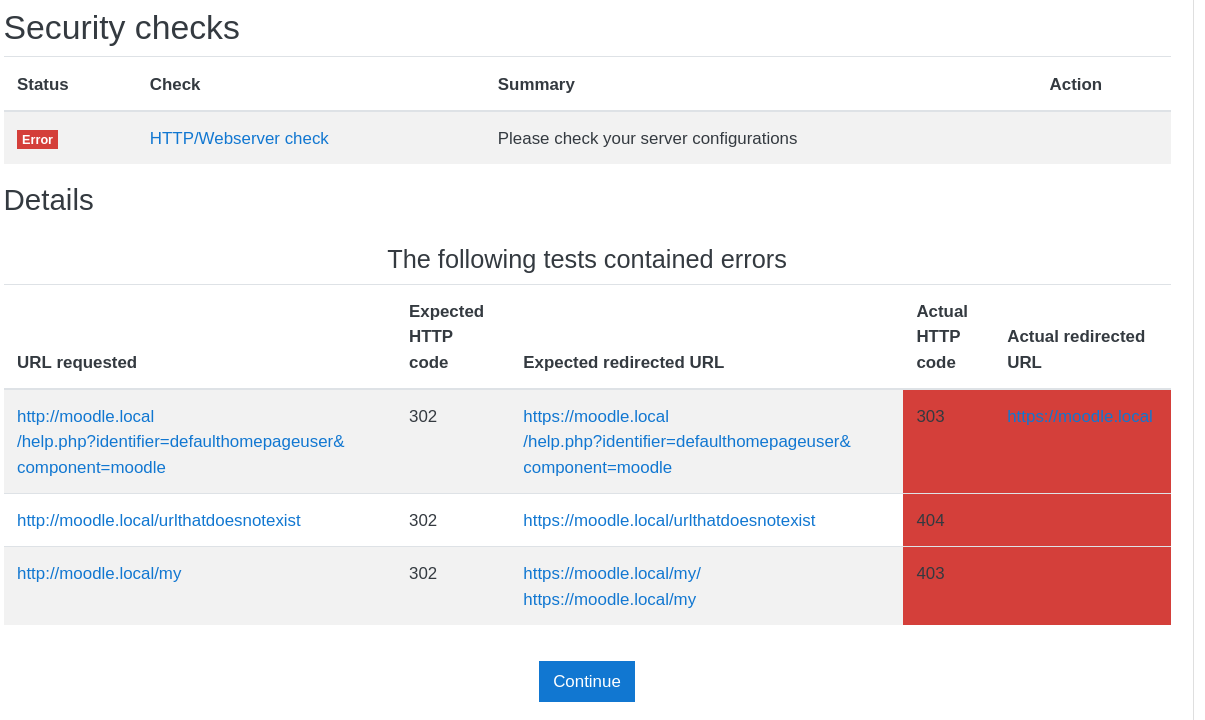1205x720 pixels.
Task: Select expected code 302 in urlthatdoesnotexist row
Action: pos(423,520)
